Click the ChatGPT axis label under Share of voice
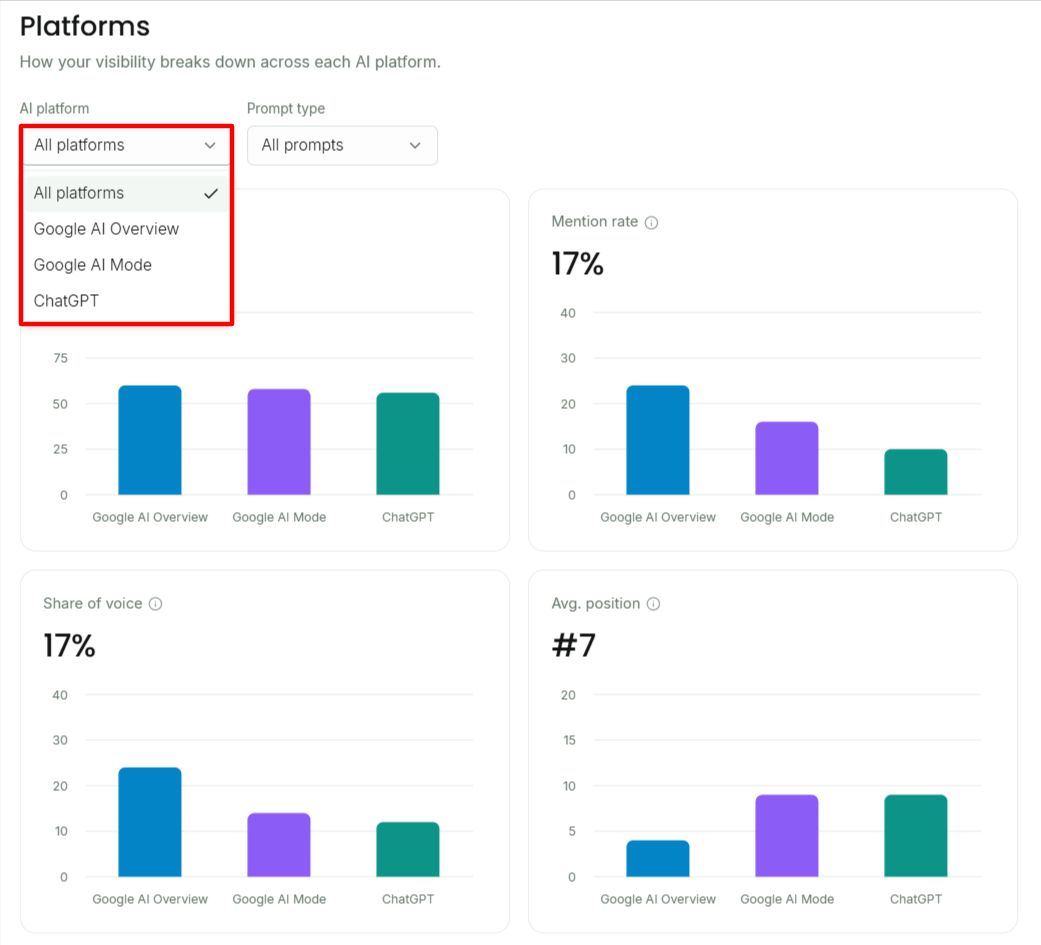Screen dimensions: 1041x945 (x=408, y=899)
